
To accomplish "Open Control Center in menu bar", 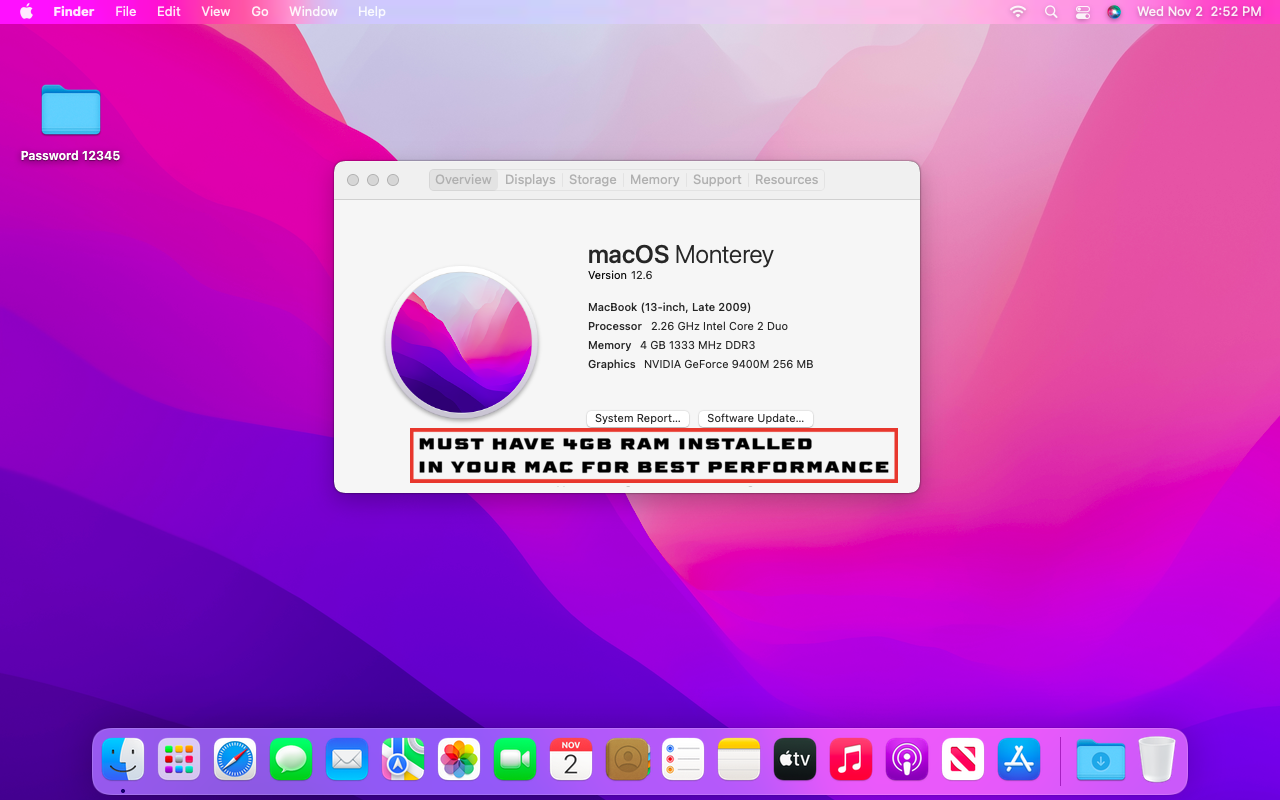I will [x=1083, y=11].
